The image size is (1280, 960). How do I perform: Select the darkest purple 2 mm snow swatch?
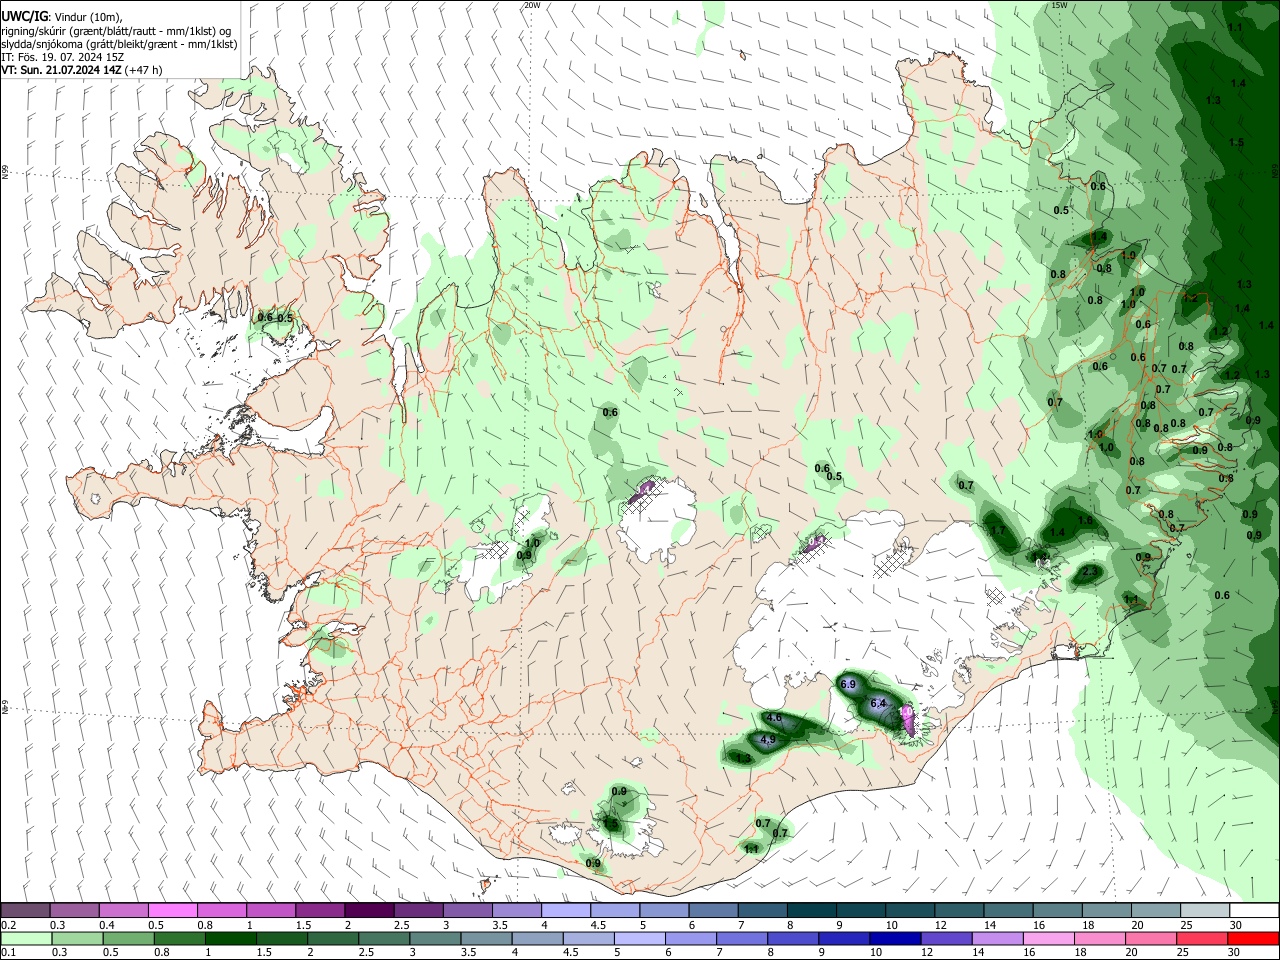point(368,910)
